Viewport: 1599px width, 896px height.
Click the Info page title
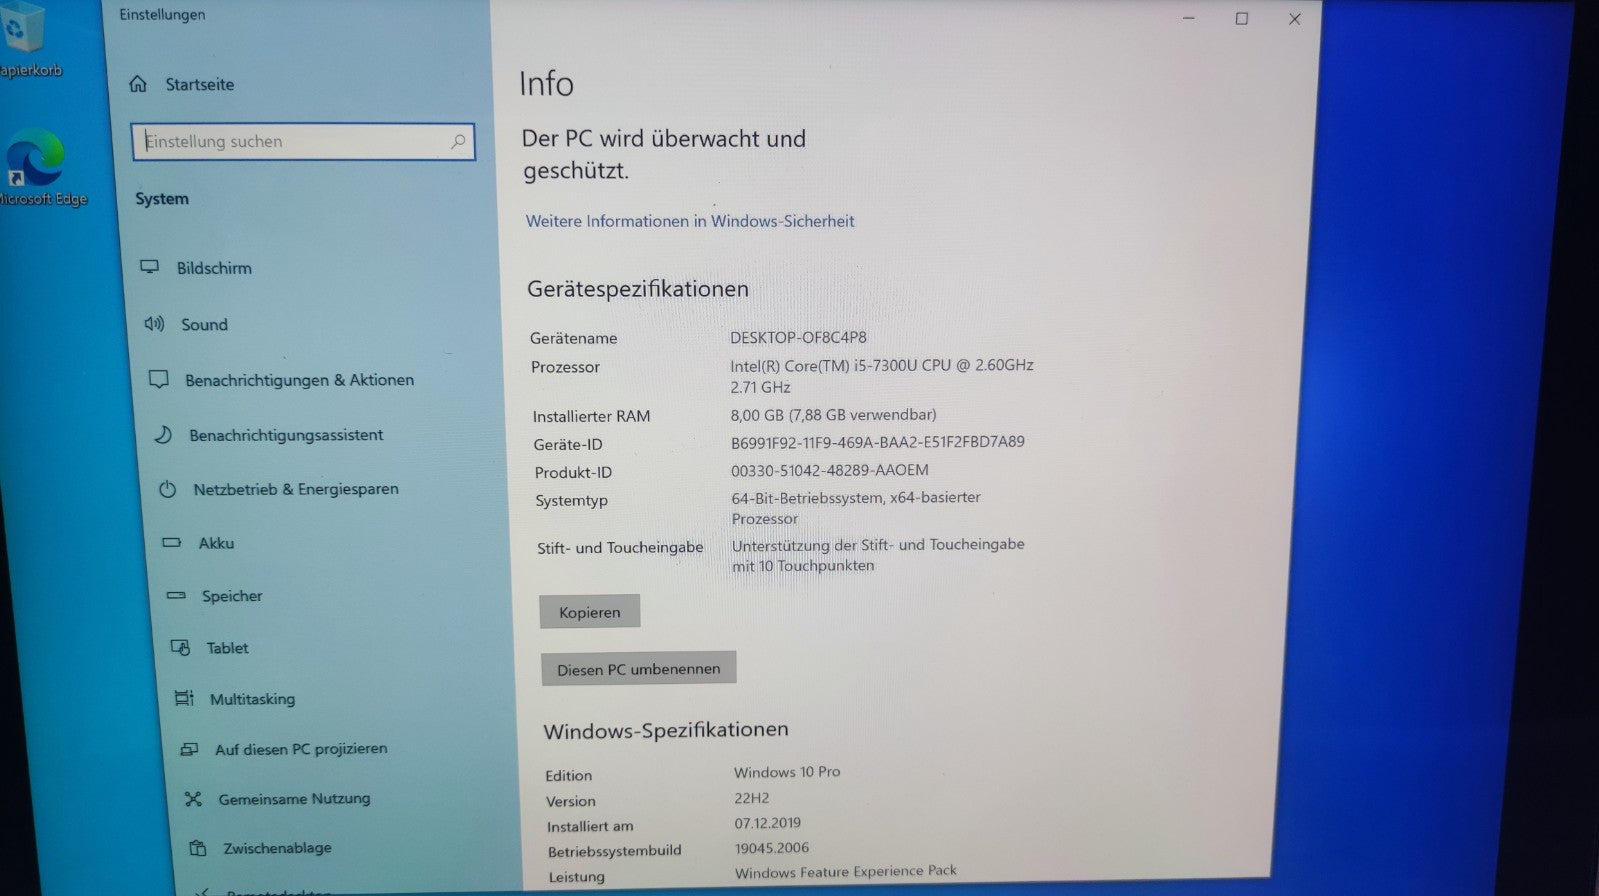click(x=546, y=83)
